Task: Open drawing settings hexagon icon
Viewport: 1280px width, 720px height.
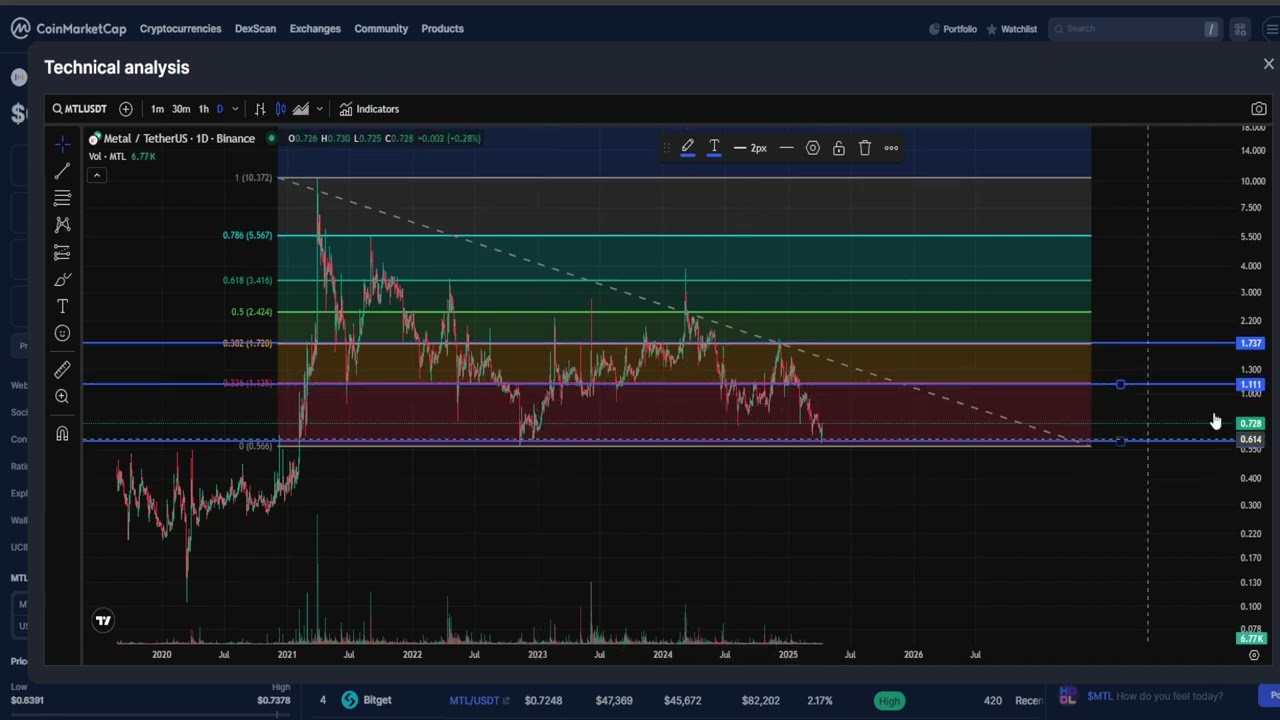Action: (813, 148)
